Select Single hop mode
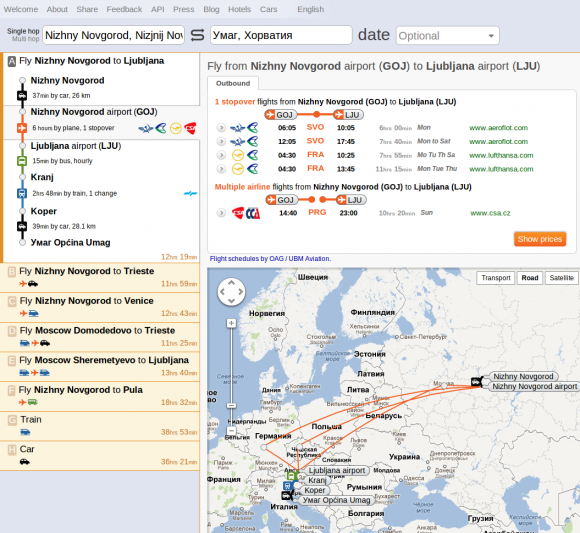The height and width of the screenshot is (533, 580). (23, 31)
